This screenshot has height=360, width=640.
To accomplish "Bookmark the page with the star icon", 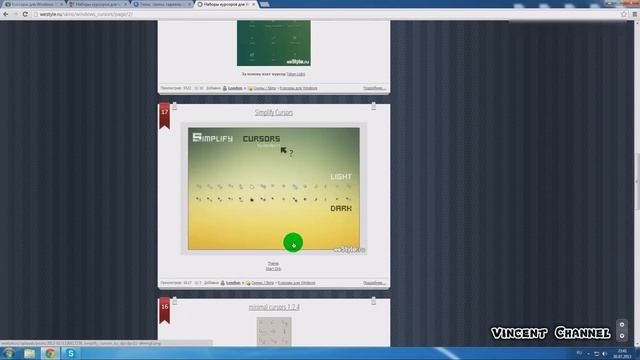I will tap(624, 14).
